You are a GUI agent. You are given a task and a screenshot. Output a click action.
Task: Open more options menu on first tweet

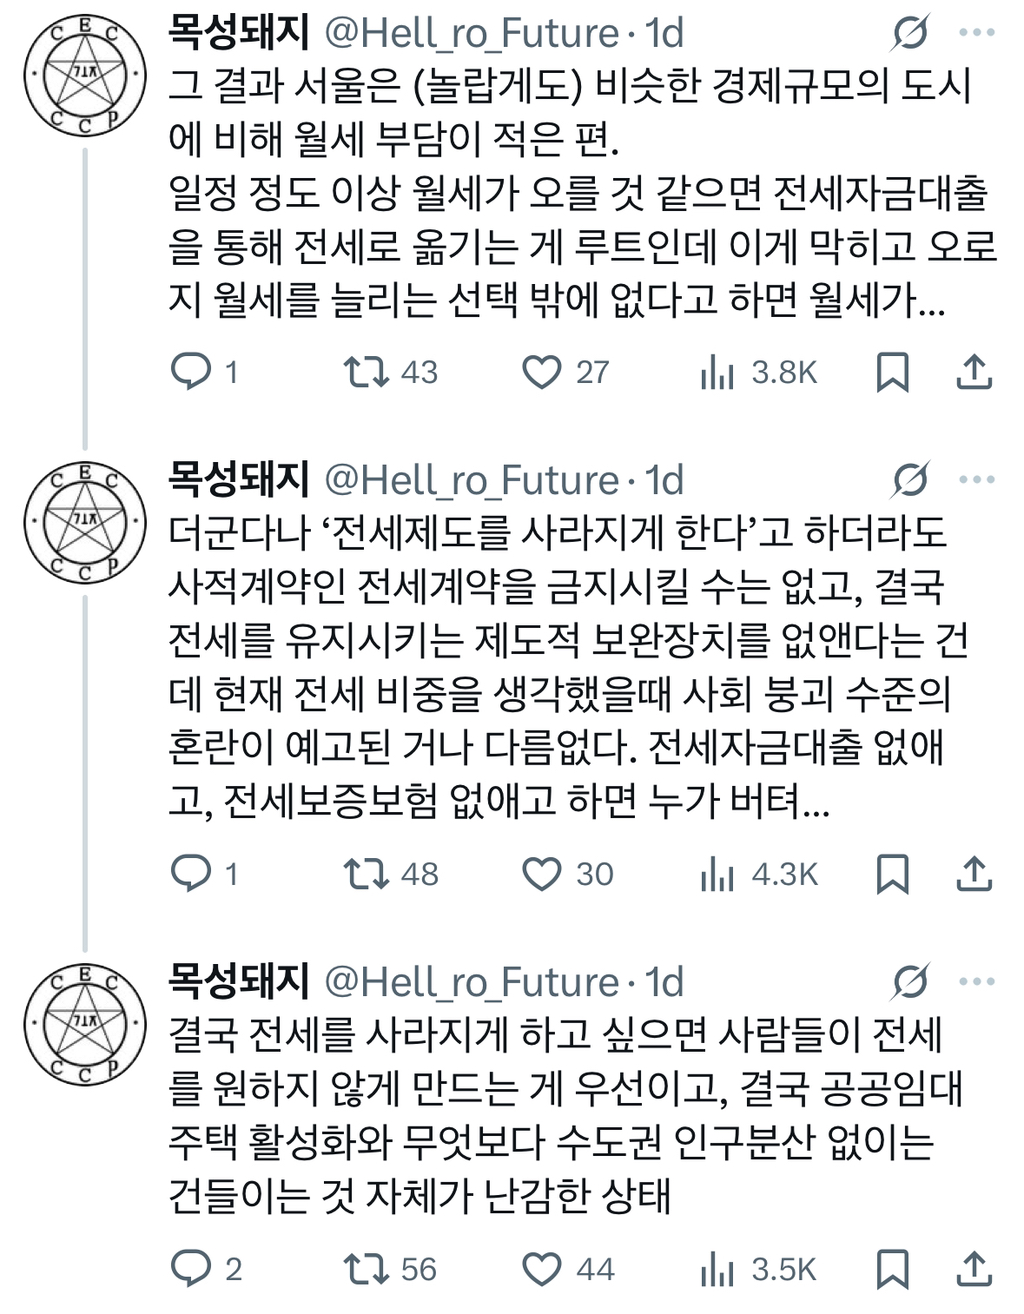(x=976, y=34)
